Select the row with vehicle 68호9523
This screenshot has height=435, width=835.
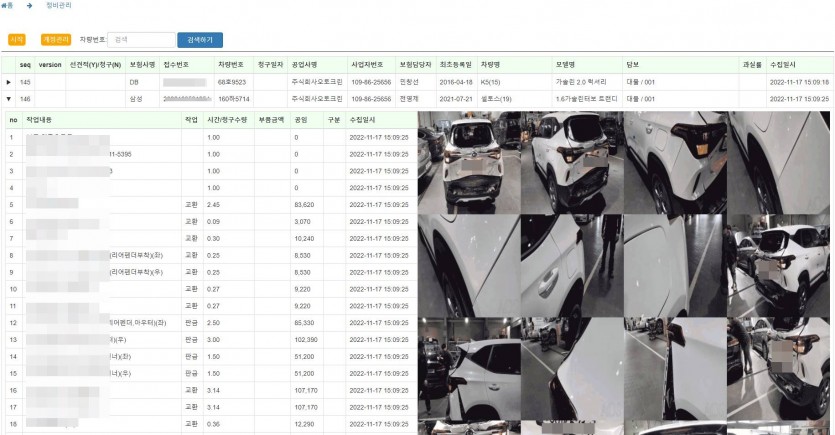[232, 82]
